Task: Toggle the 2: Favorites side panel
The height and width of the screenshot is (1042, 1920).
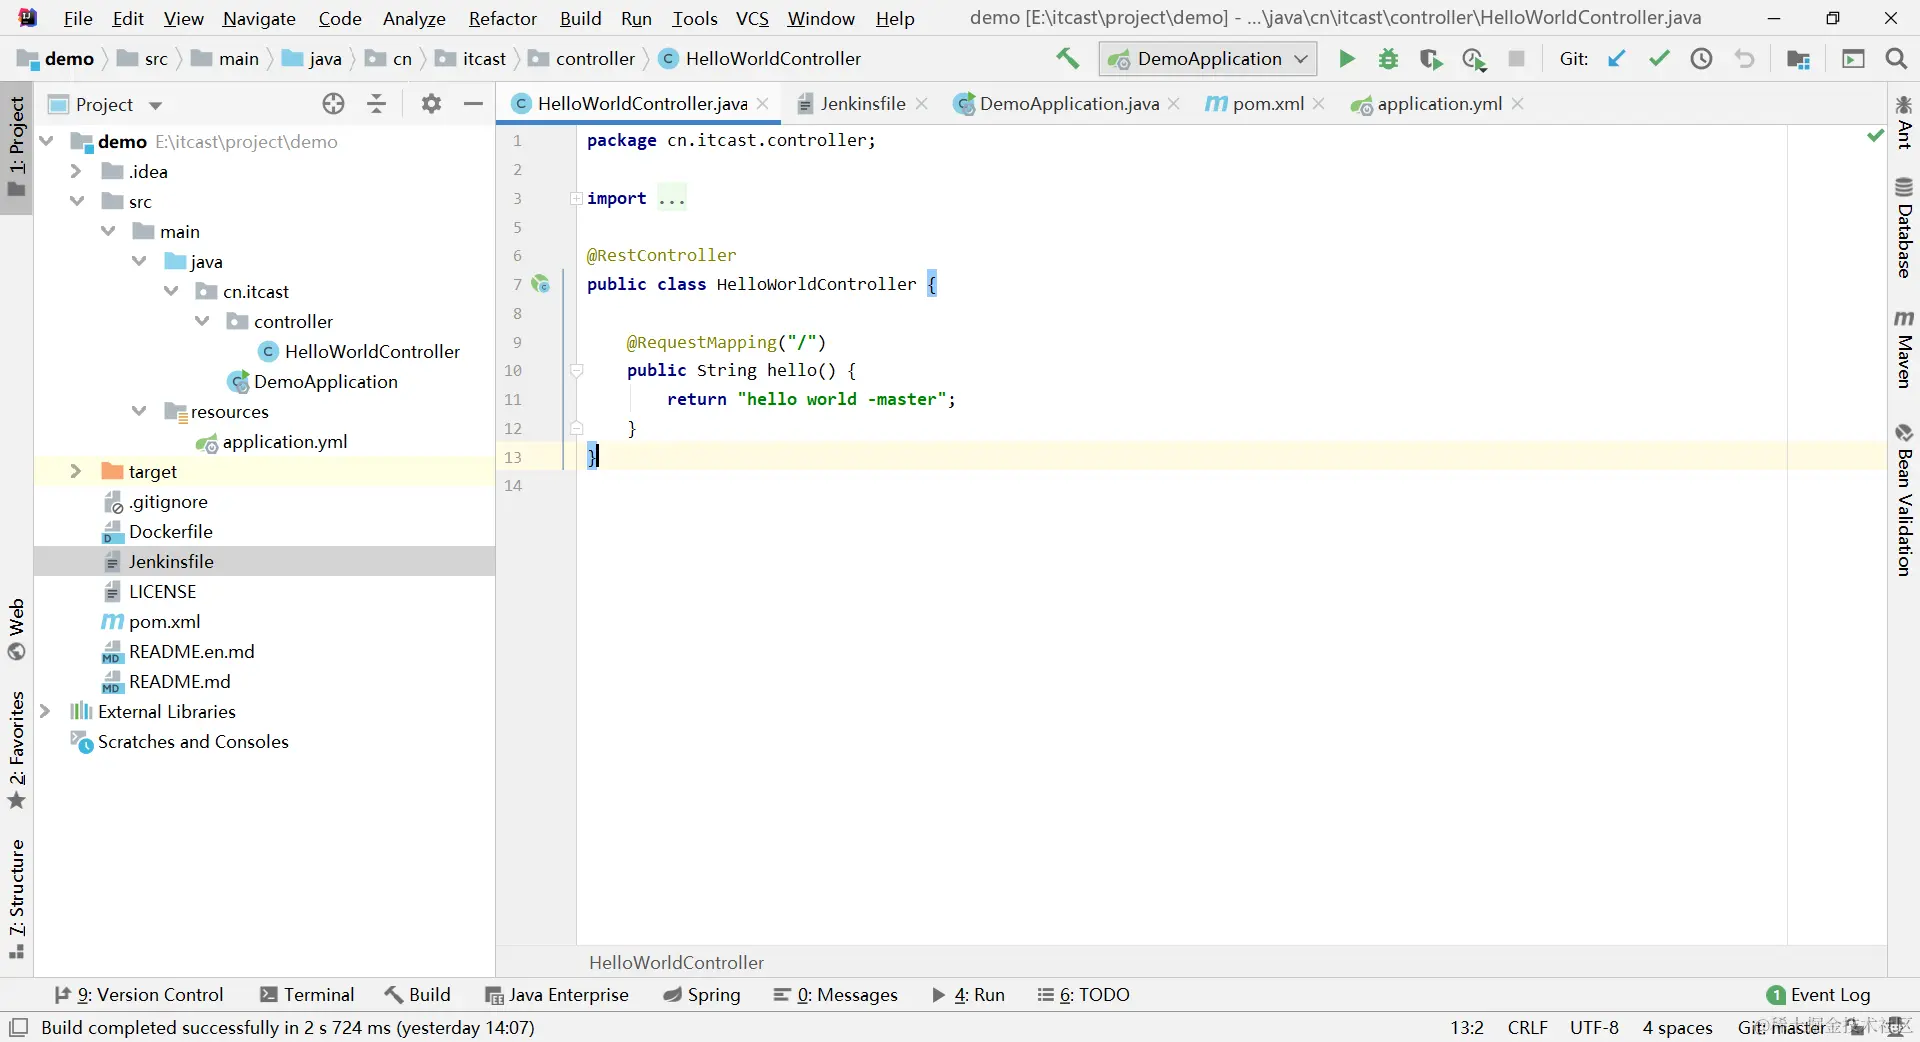Action: pyautogui.click(x=17, y=749)
